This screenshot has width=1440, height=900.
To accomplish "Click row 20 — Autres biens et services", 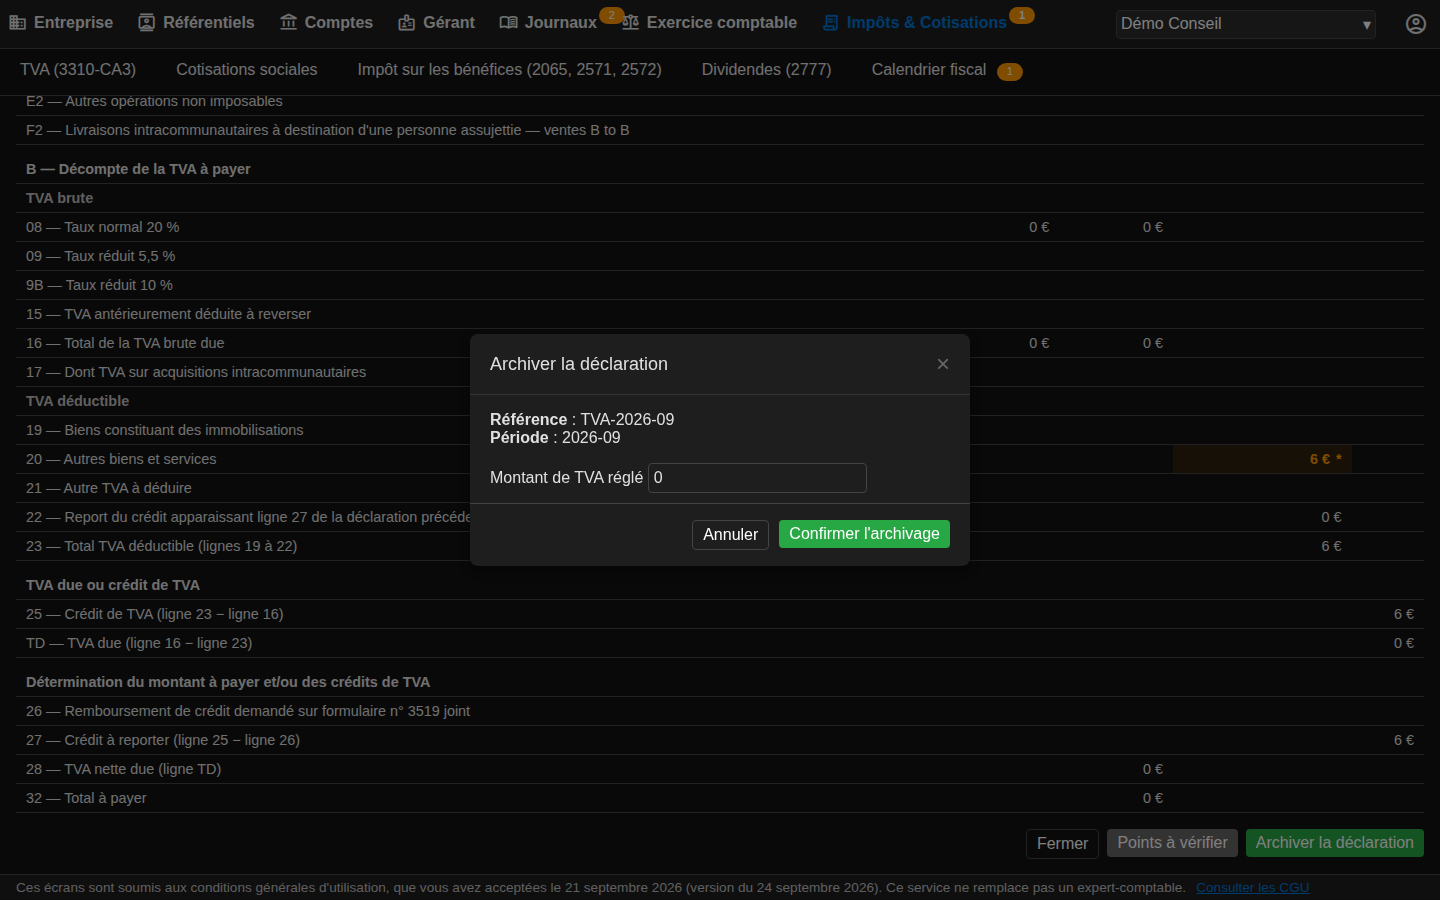I will [720, 459].
